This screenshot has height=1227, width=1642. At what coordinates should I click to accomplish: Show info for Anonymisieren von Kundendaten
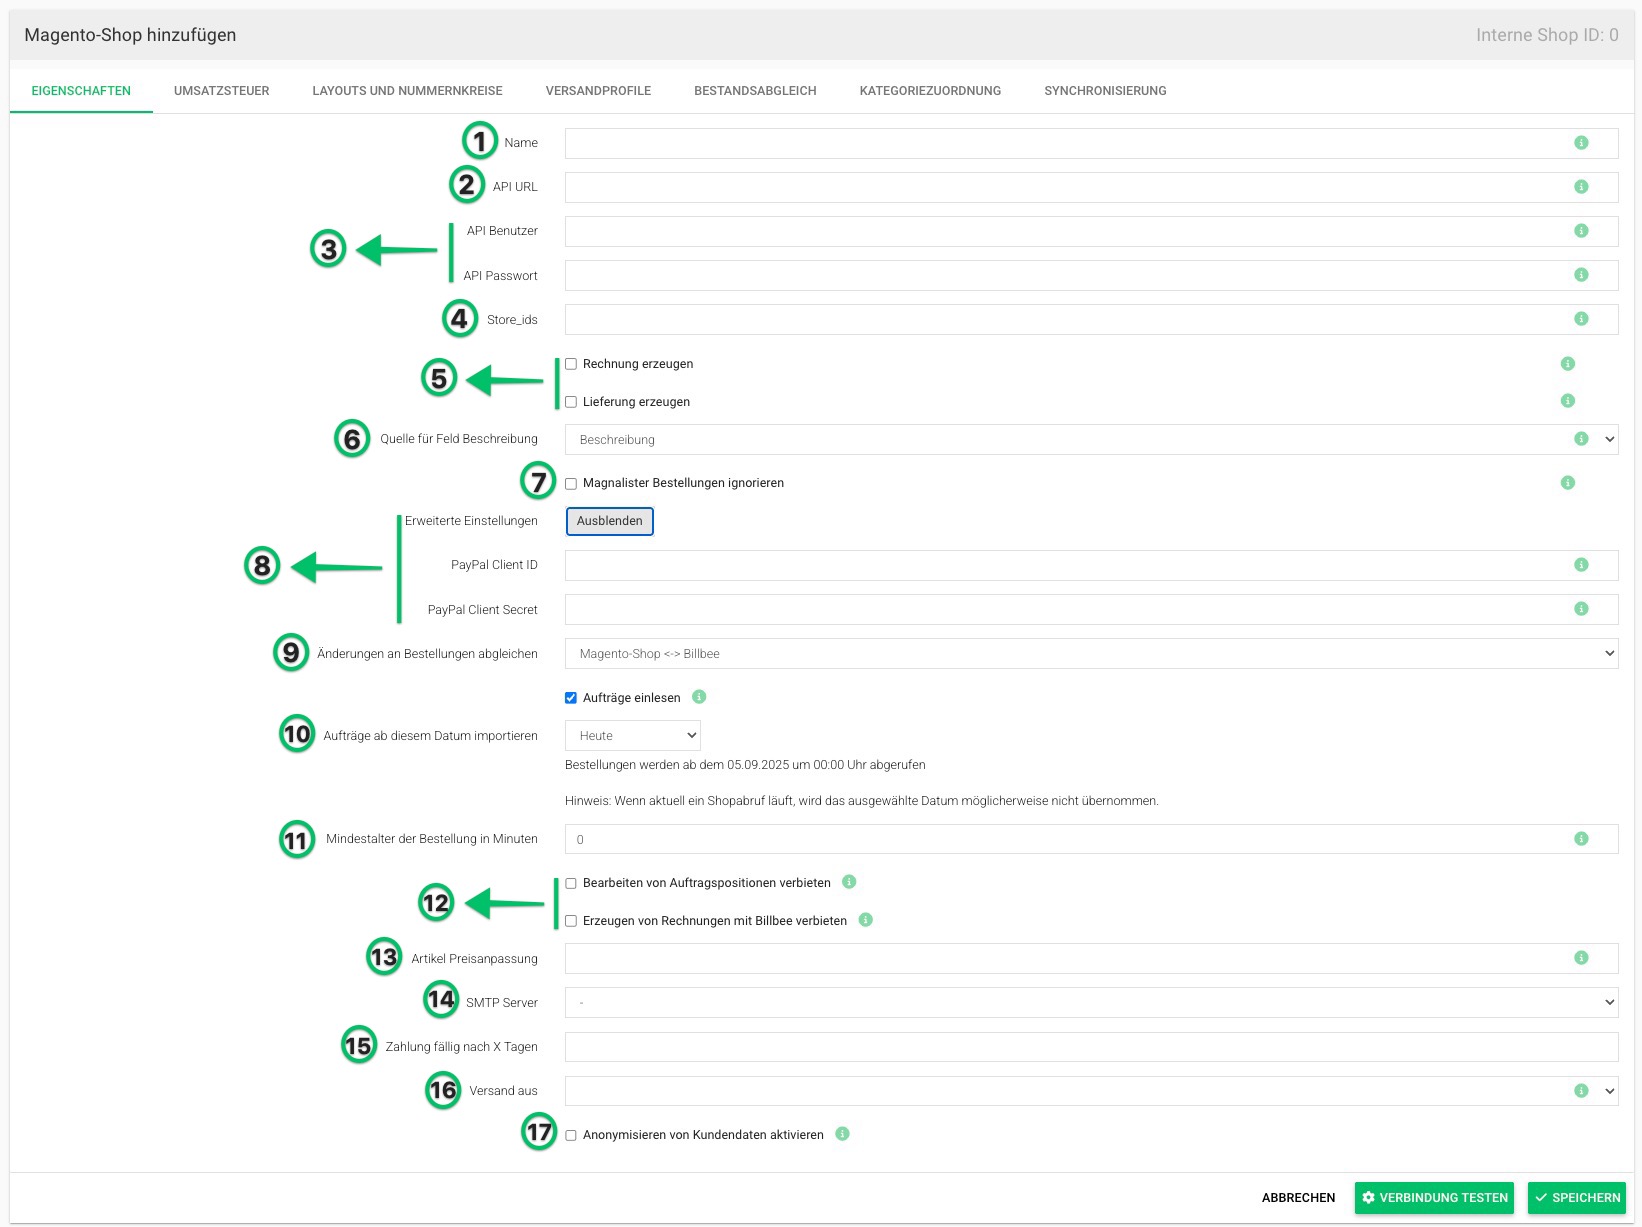coord(842,1134)
